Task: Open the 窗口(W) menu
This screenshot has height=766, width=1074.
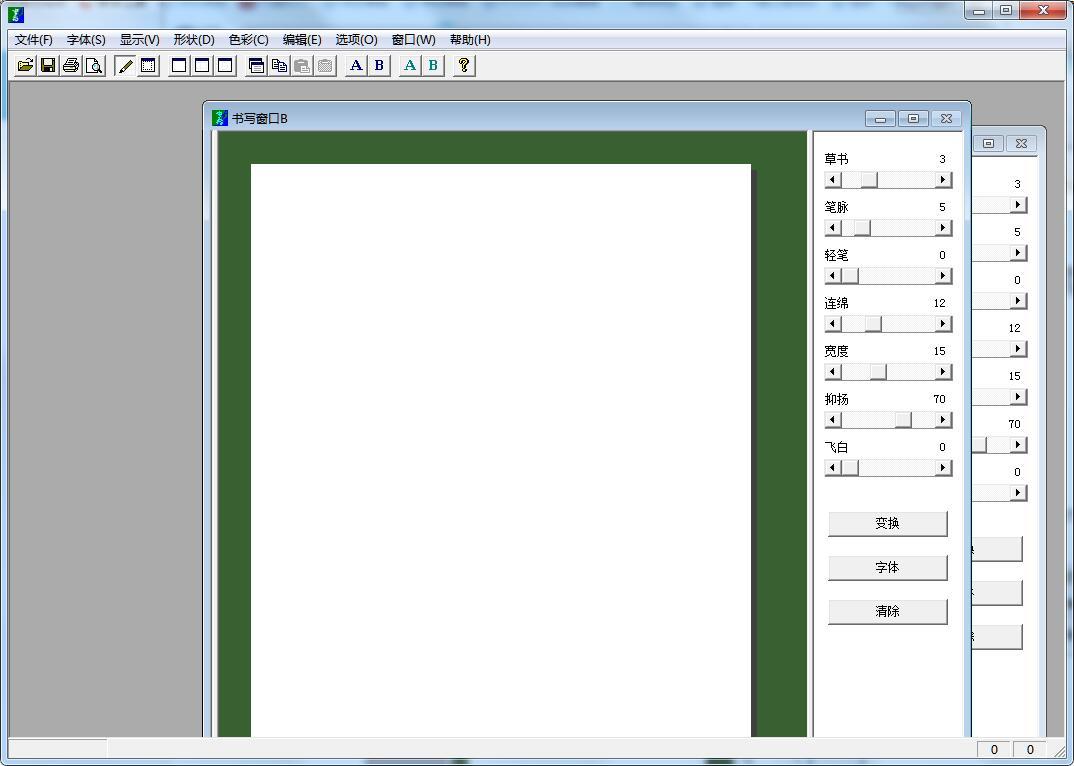Action: (x=413, y=40)
